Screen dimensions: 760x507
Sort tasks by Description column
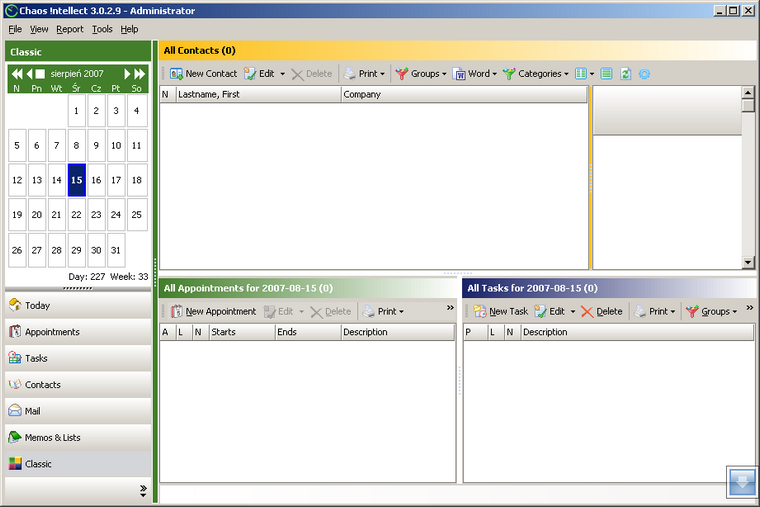pyautogui.click(x=637, y=332)
